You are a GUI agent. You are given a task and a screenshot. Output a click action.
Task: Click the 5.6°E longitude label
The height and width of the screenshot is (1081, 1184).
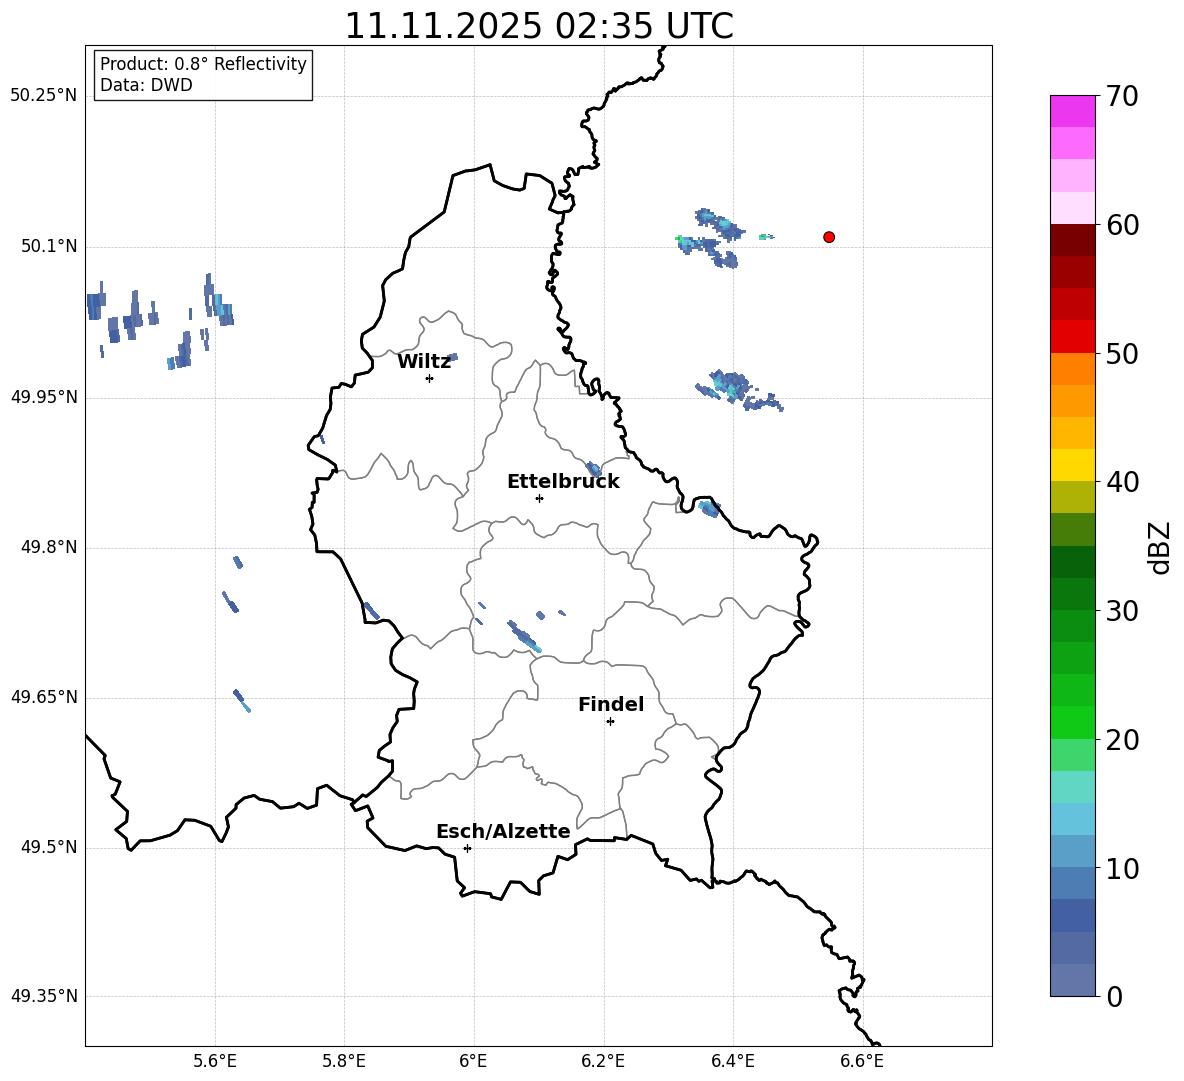pyautogui.click(x=214, y=1061)
